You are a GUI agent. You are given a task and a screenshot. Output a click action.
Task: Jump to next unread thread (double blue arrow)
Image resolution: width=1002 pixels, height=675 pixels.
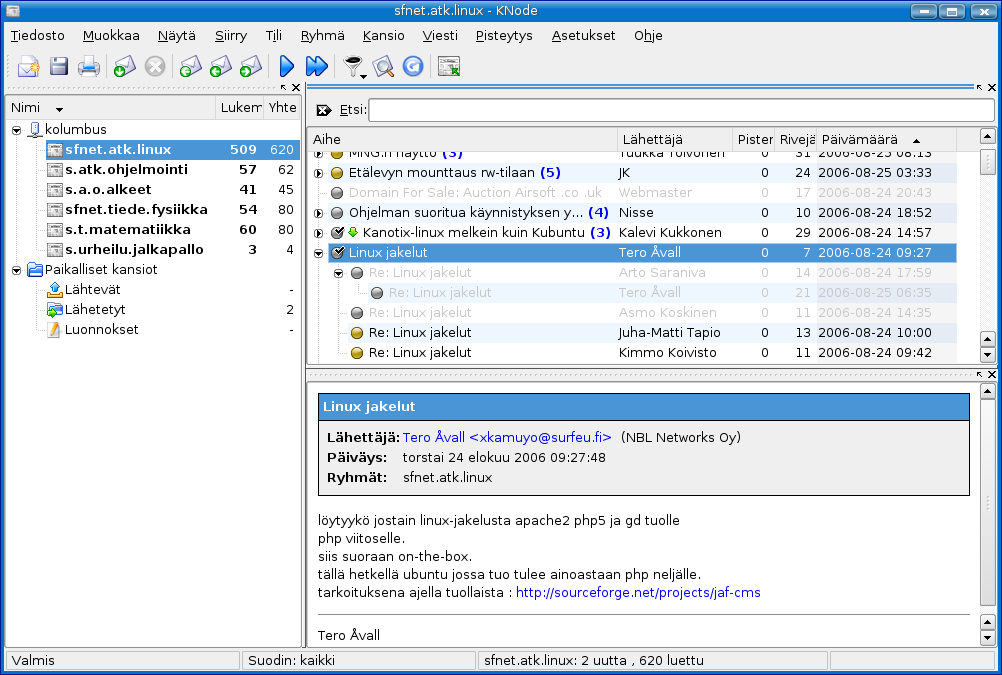316,67
